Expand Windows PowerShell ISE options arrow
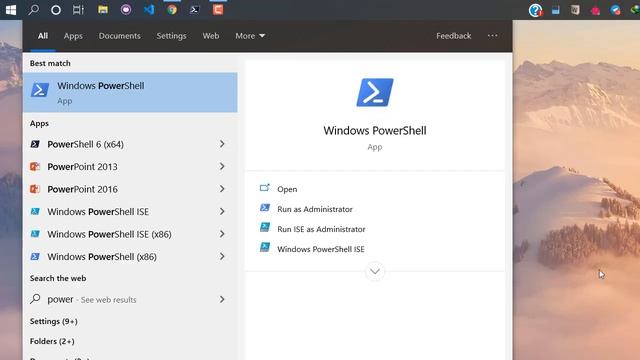Screen dimensions: 640x360 (x=222, y=211)
